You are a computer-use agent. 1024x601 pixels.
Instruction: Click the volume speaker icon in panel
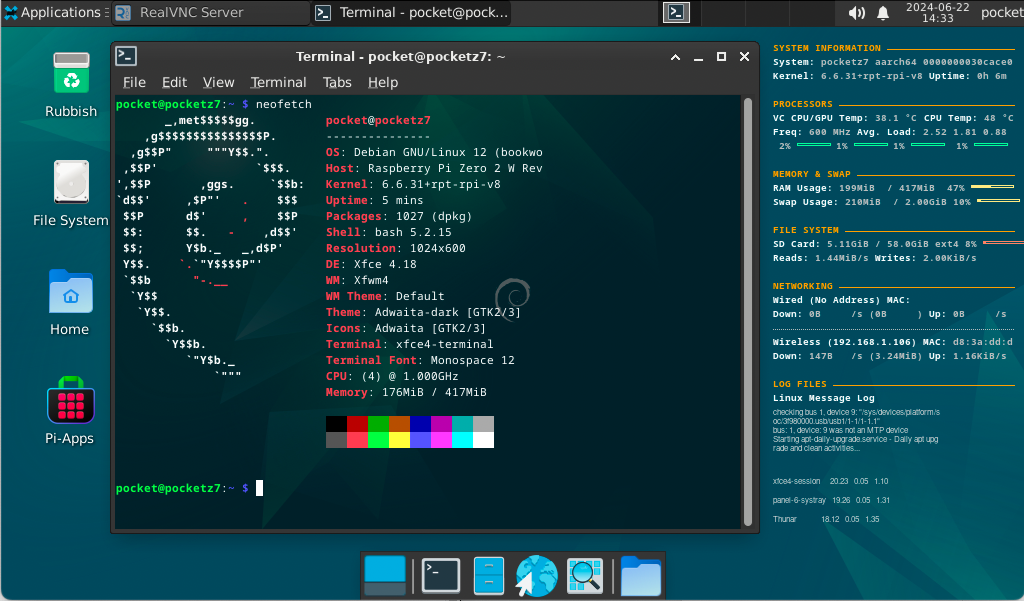click(x=856, y=13)
